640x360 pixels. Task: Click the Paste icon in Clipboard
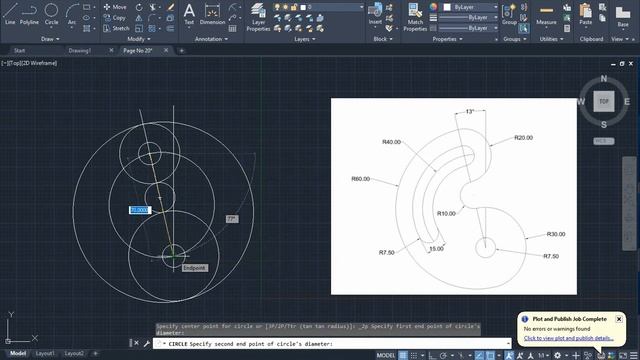coord(585,13)
